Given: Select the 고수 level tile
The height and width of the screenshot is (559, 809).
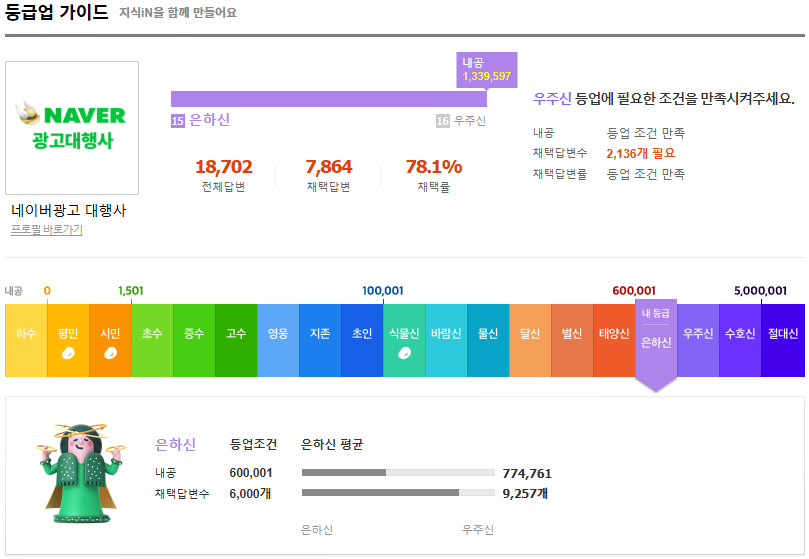Looking at the screenshot, I should pos(236,334).
